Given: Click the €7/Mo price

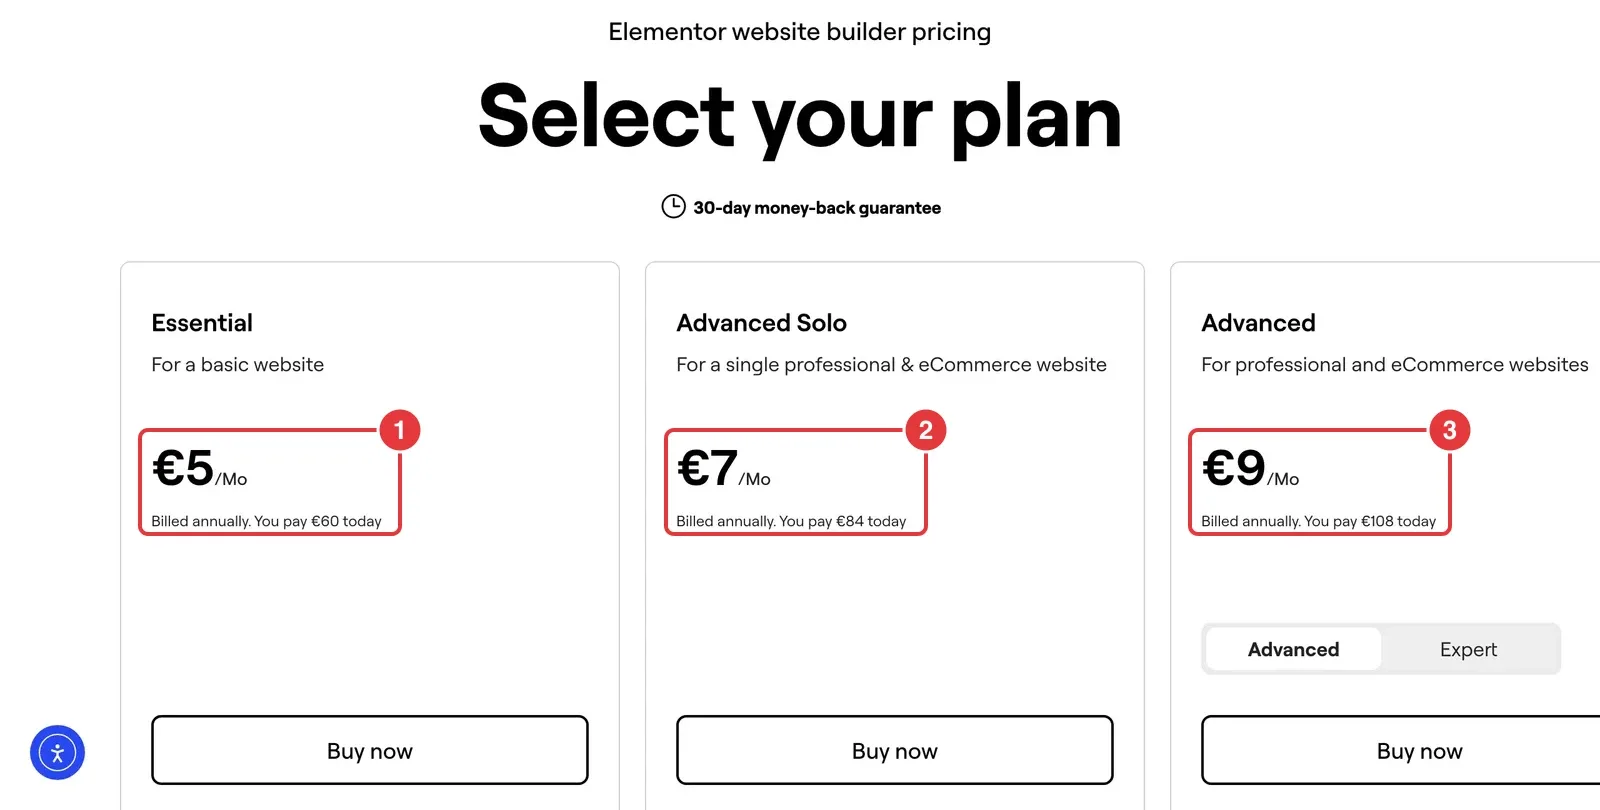Looking at the screenshot, I should [x=724, y=468].
